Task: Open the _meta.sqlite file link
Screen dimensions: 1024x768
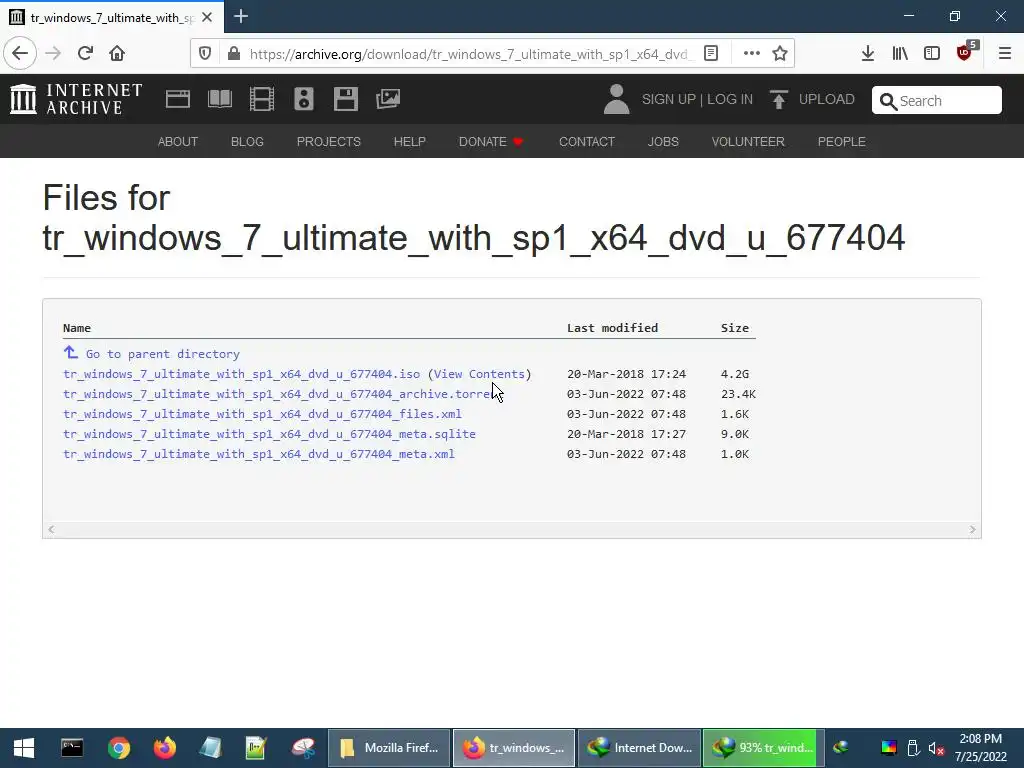Action: coord(269,434)
